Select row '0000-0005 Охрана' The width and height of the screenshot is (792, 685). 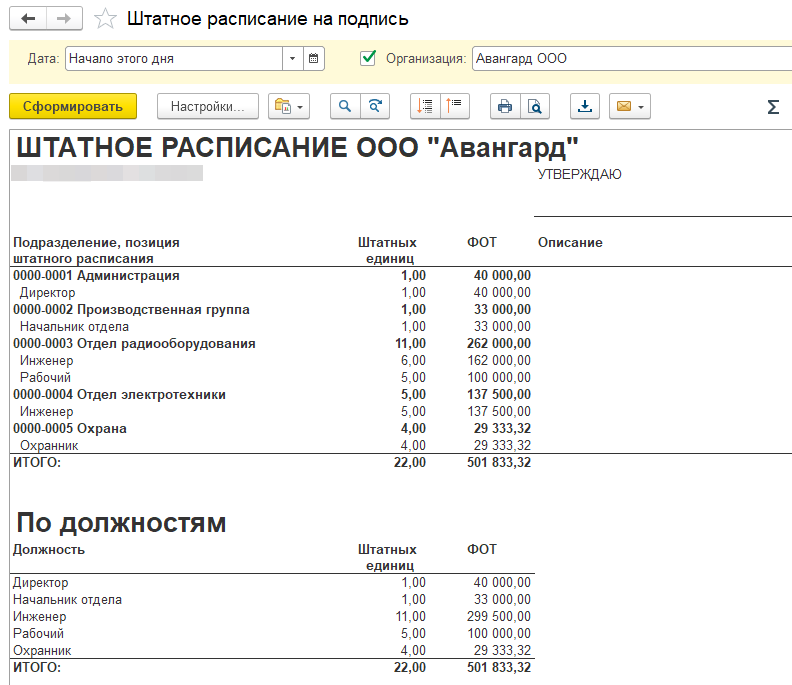pyautogui.click(x=70, y=428)
